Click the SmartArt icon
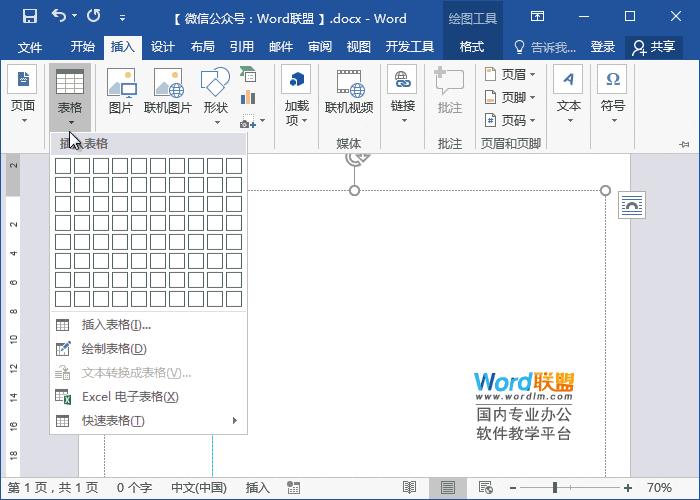Viewport: 700px width, 500px height. (248, 75)
